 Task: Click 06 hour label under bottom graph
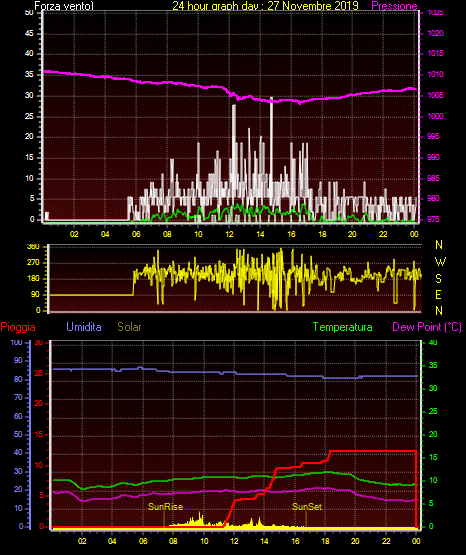(143, 541)
